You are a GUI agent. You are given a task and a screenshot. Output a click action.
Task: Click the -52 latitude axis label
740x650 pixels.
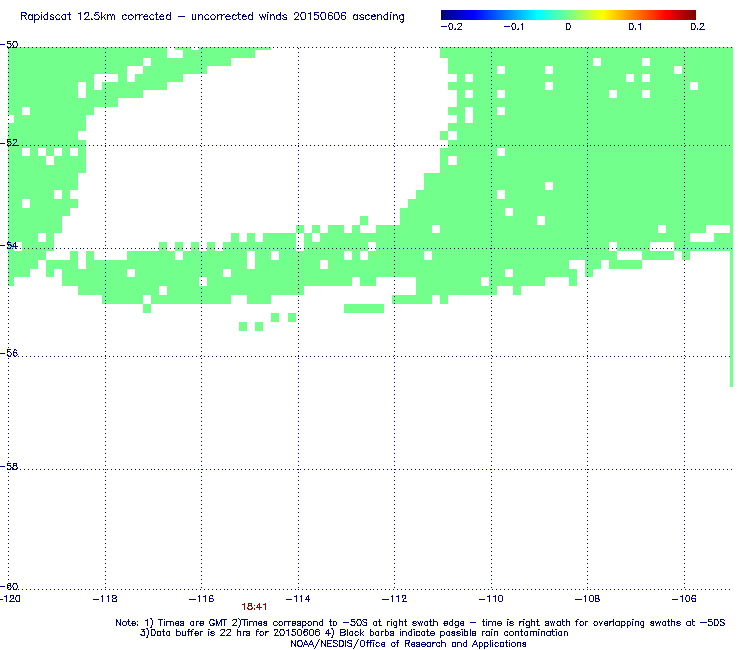click(9, 143)
